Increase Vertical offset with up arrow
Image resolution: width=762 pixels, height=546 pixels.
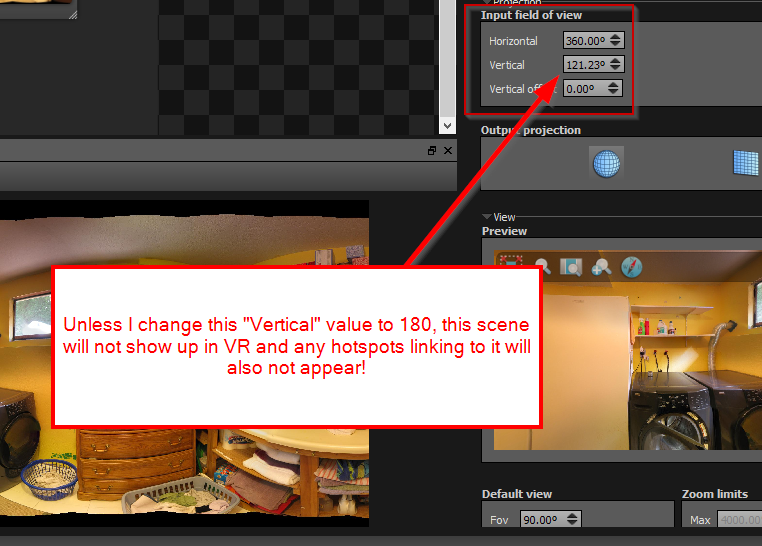(x=614, y=85)
